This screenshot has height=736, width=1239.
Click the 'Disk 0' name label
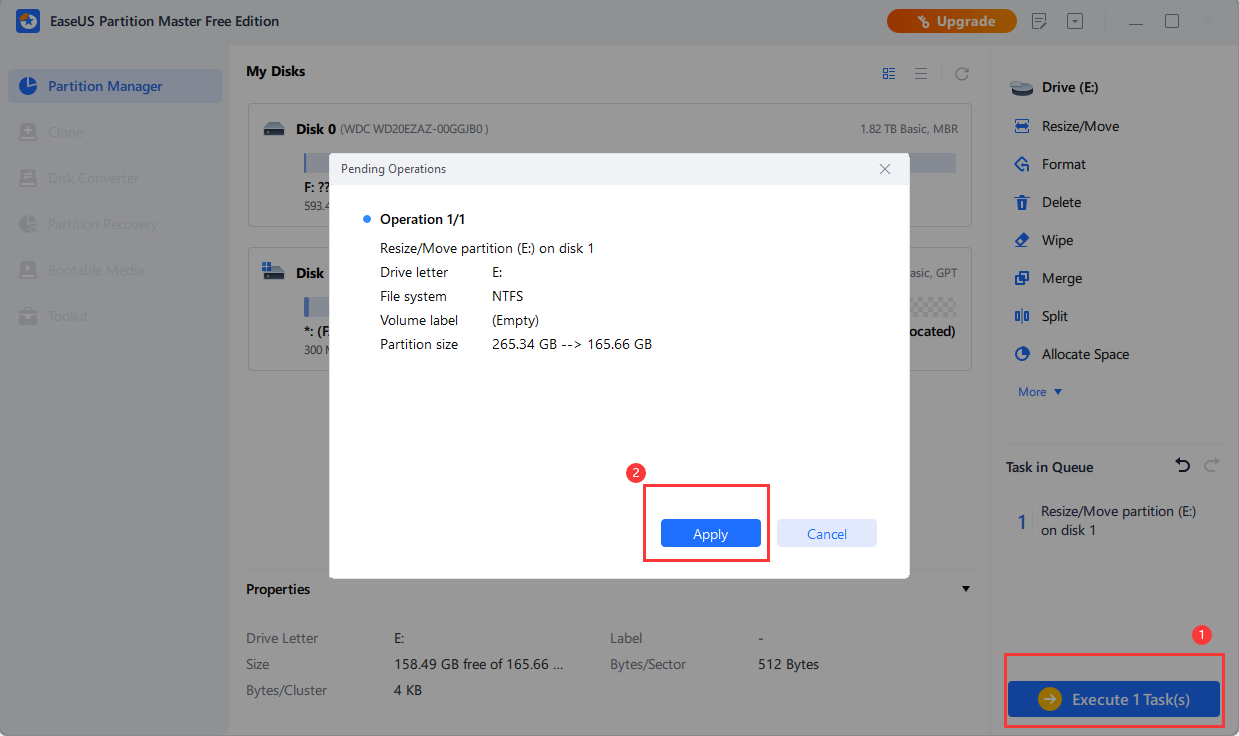tap(316, 129)
